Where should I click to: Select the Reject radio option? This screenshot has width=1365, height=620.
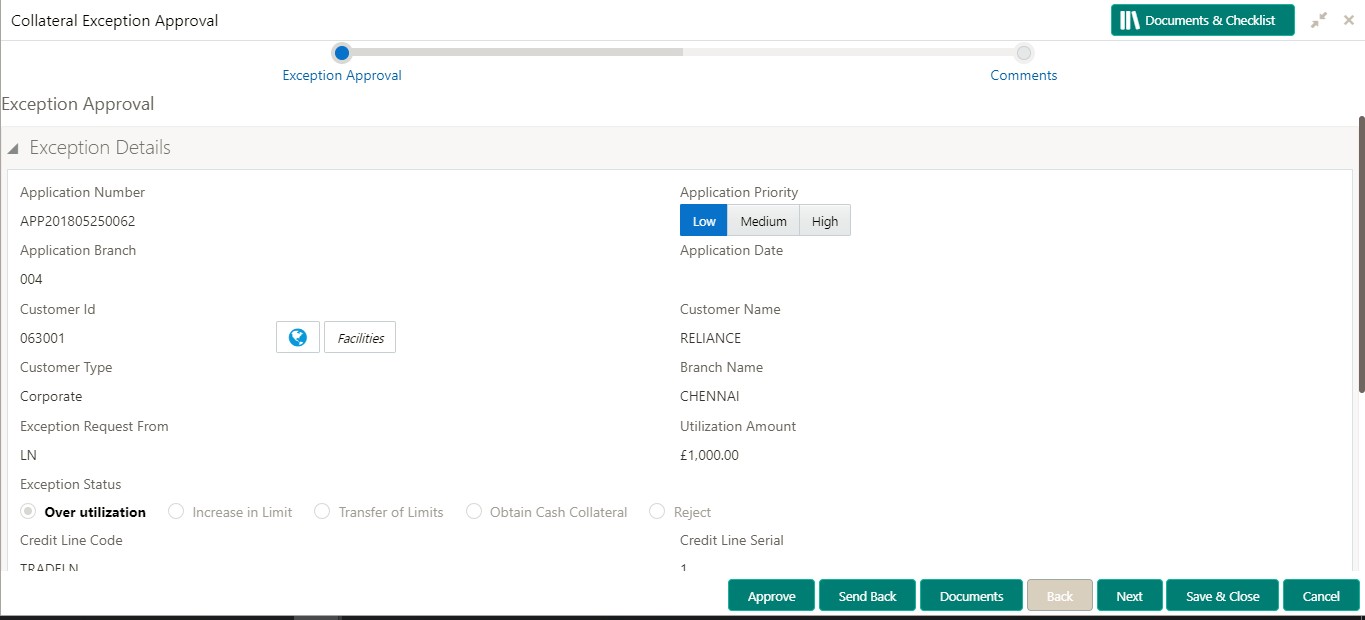657,511
